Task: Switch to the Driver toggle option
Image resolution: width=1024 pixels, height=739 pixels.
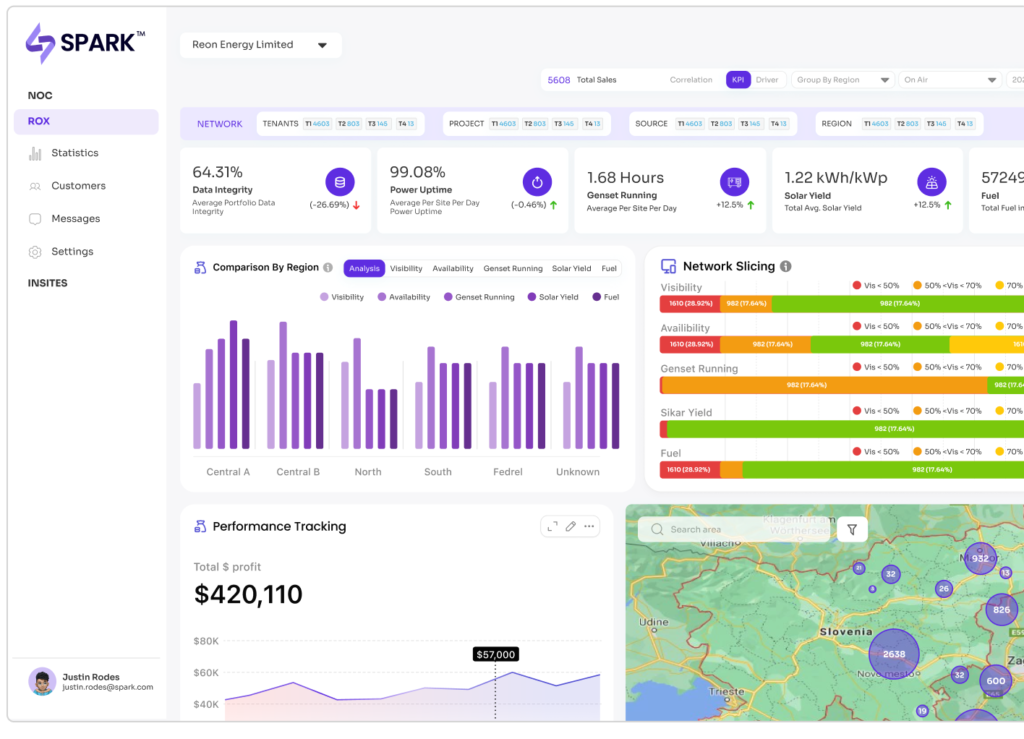Action: (x=767, y=80)
